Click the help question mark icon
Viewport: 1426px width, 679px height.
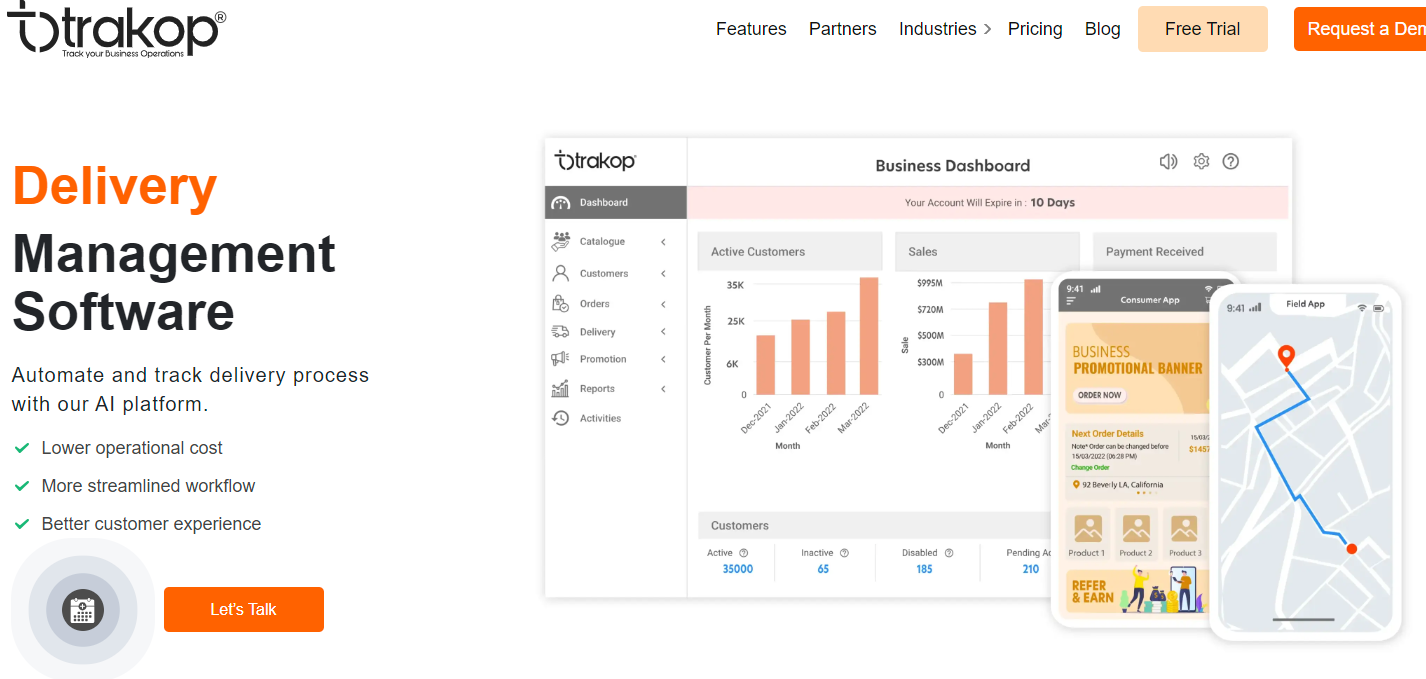(x=1231, y=161)
